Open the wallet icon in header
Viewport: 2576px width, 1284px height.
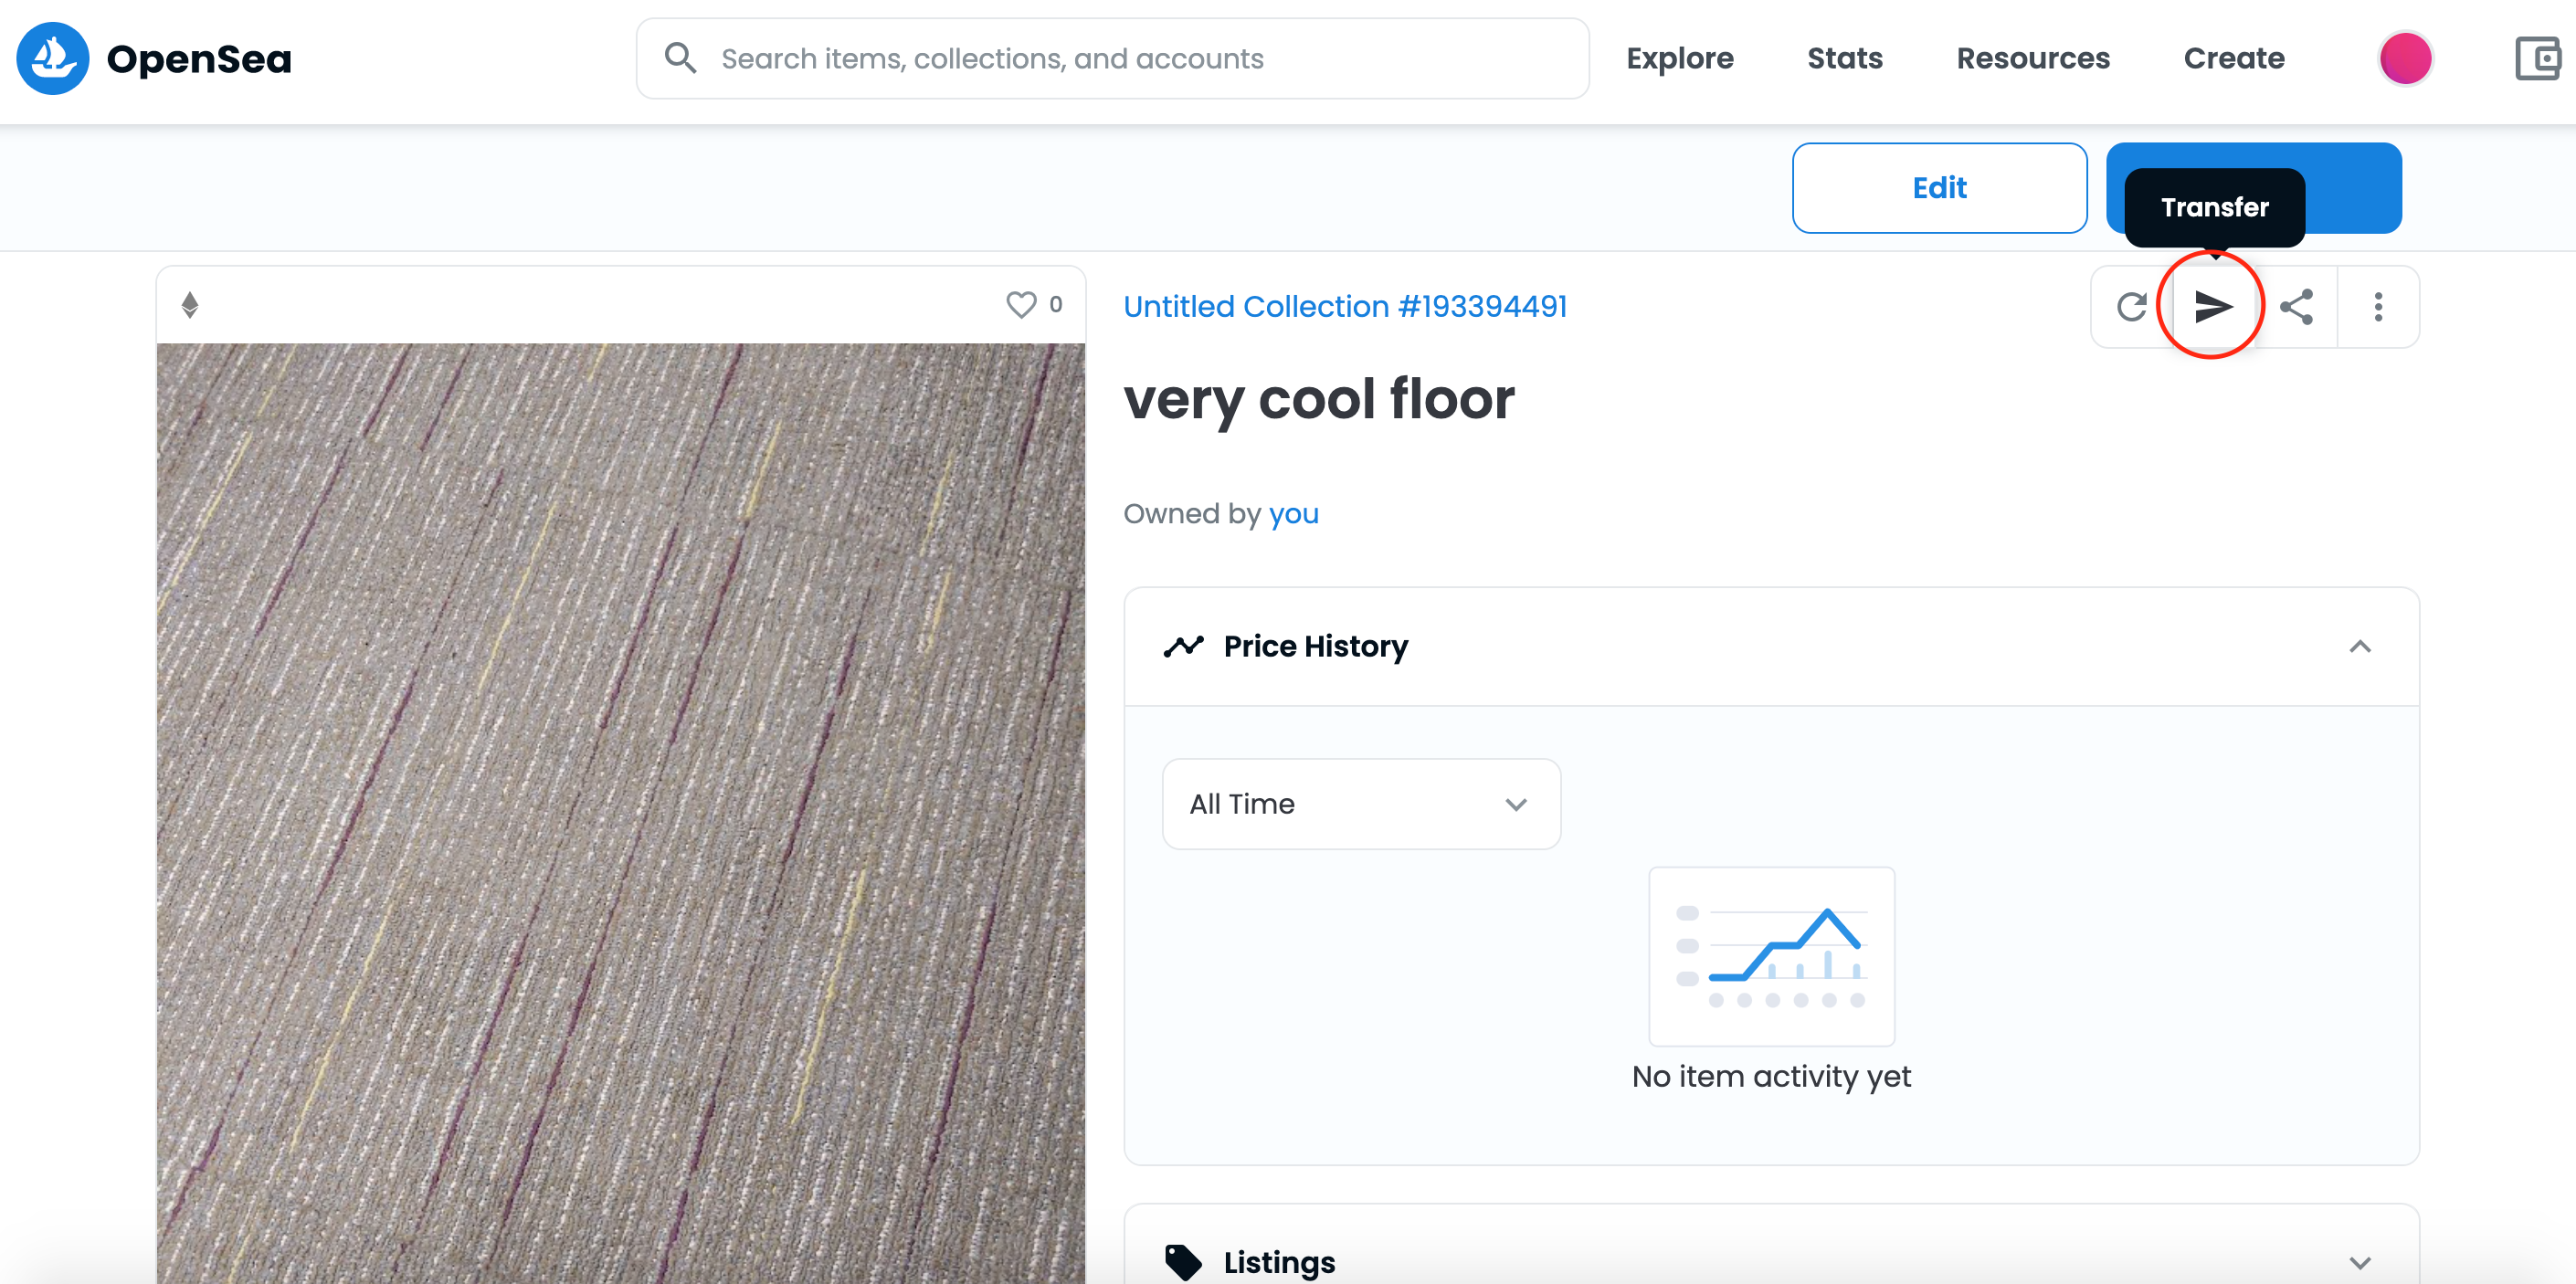point(2538,59)
